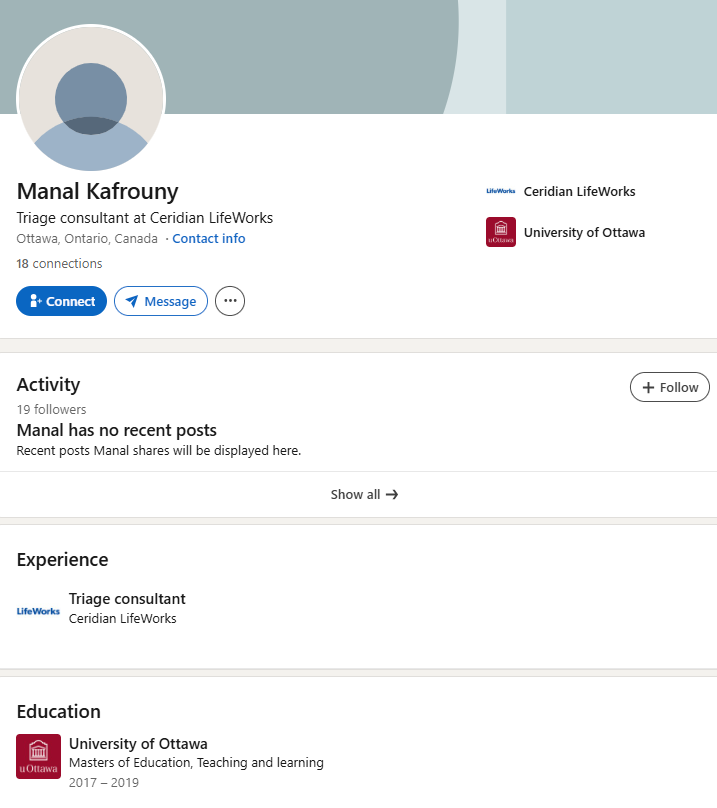Viewport: 717px width, 808px height.
Task: Click Ceridian LifeWorks company name under Experience
Action: [123, 618]
